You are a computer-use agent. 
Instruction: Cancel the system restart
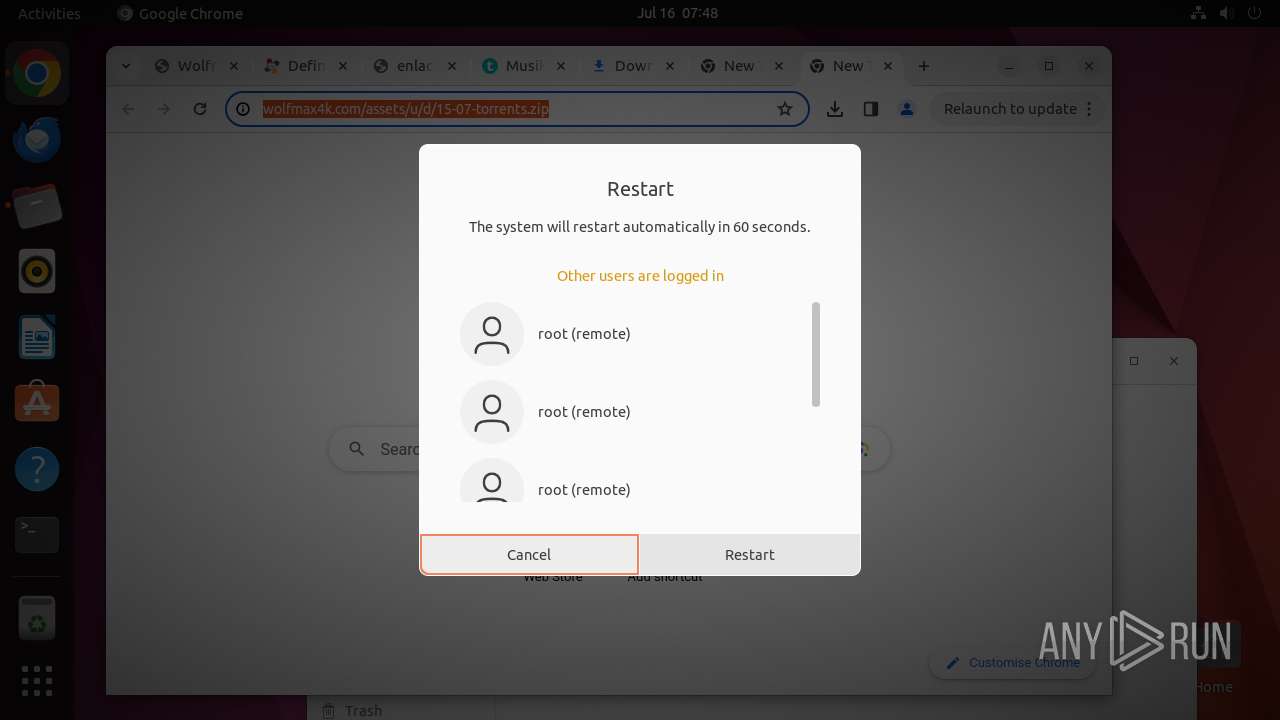click(x=529, y=555)
